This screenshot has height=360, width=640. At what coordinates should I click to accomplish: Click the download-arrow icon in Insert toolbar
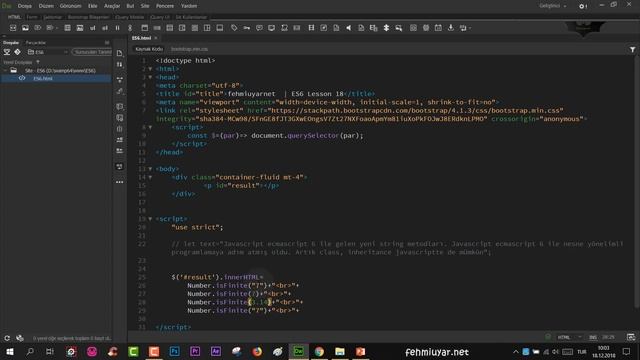[451, 28]
